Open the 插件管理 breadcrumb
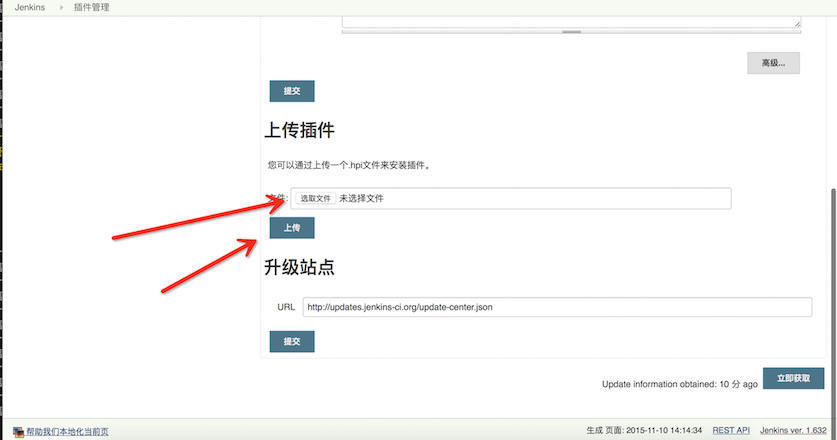Image resolution: width=837 pixels, height=440 pixels. pos(91,7)
